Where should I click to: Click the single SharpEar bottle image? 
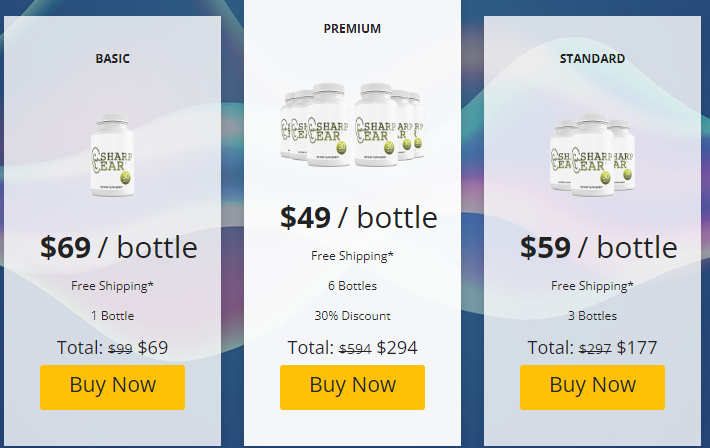(112, 157)
